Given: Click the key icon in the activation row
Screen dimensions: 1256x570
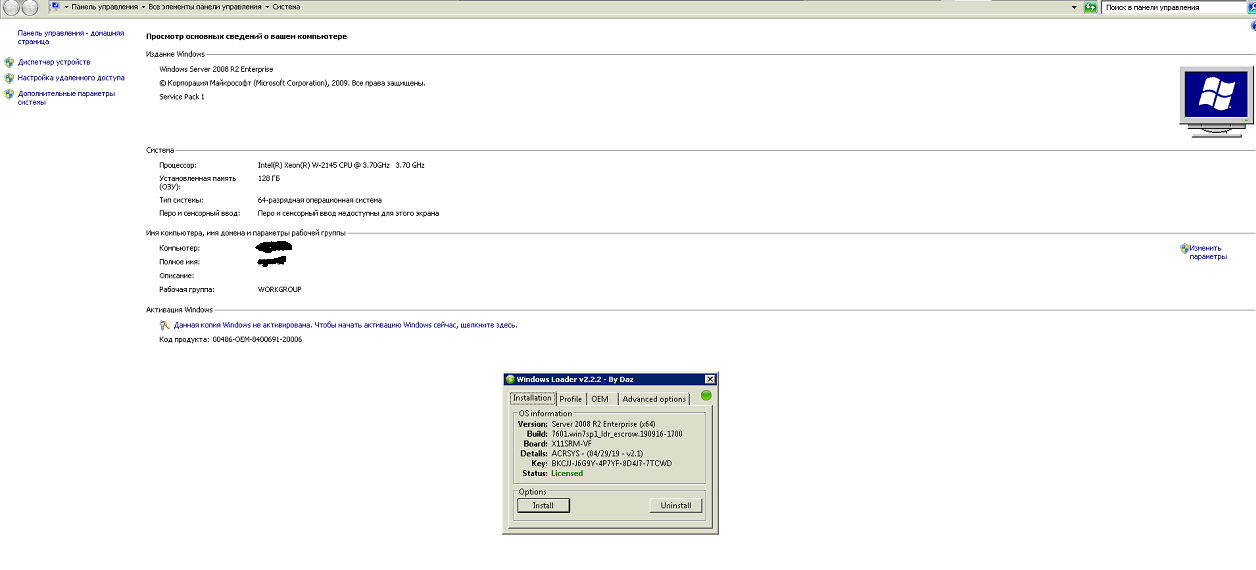Looking at the screenshot, I should point(166,325).
